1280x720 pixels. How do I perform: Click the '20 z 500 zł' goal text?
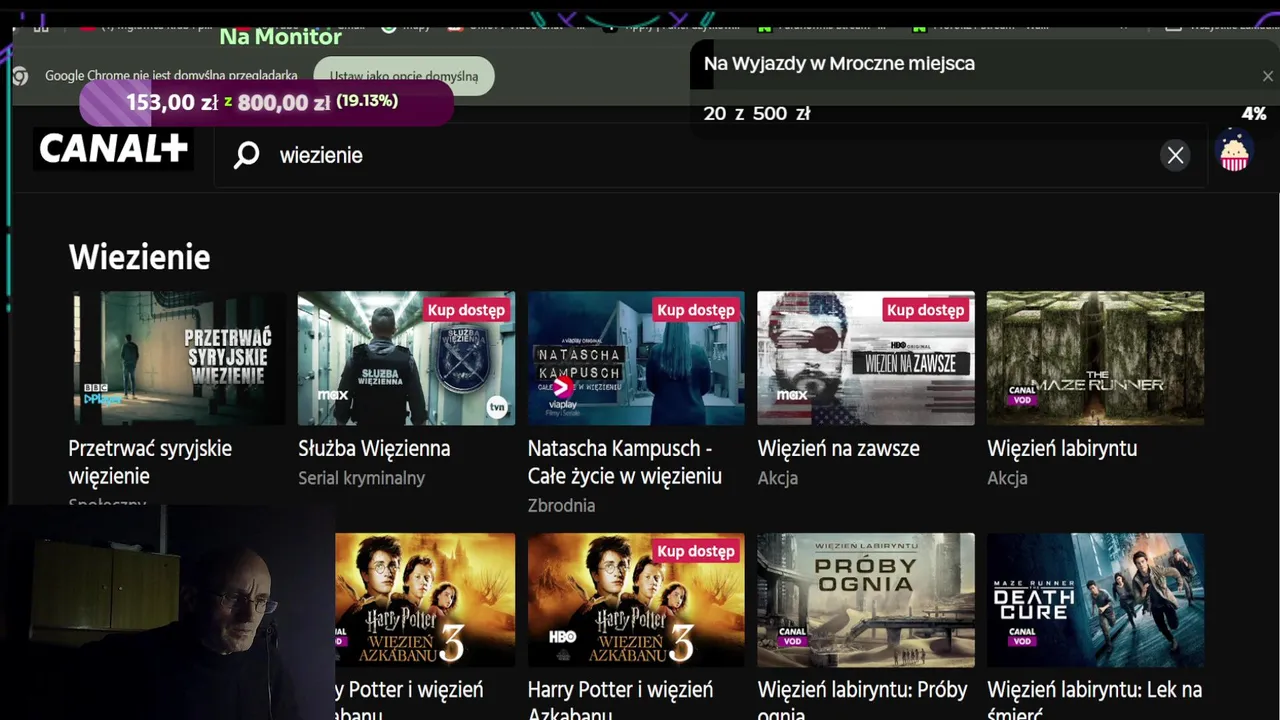(757, 114)
